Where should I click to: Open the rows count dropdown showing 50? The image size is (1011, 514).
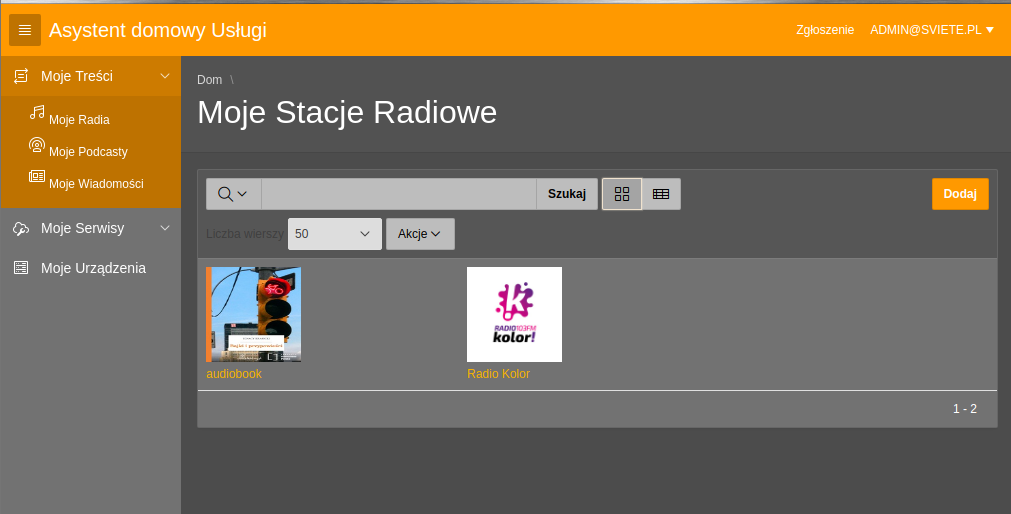[335, 234]
